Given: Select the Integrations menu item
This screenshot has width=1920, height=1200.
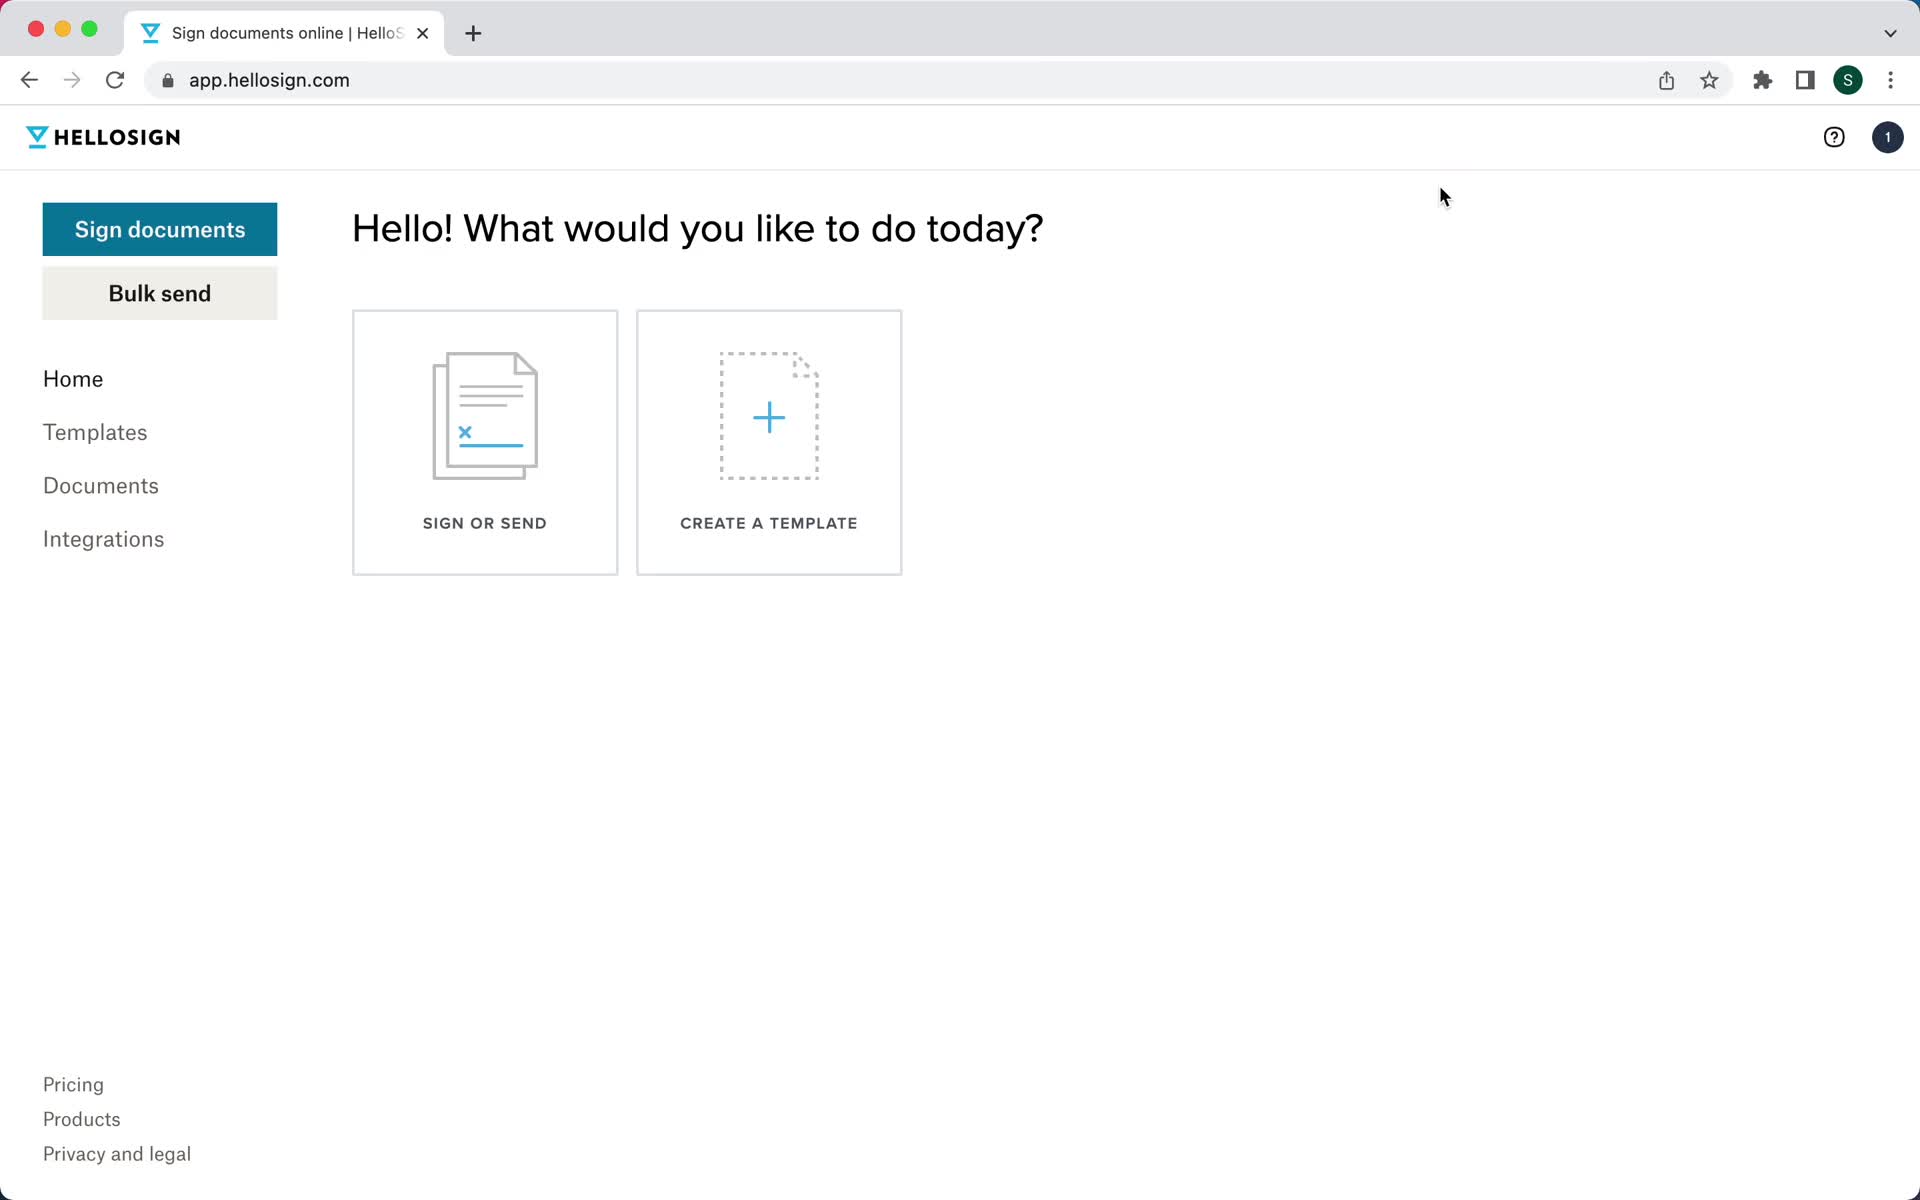Looking at the screenshot, I should click(x=104, y=539).
